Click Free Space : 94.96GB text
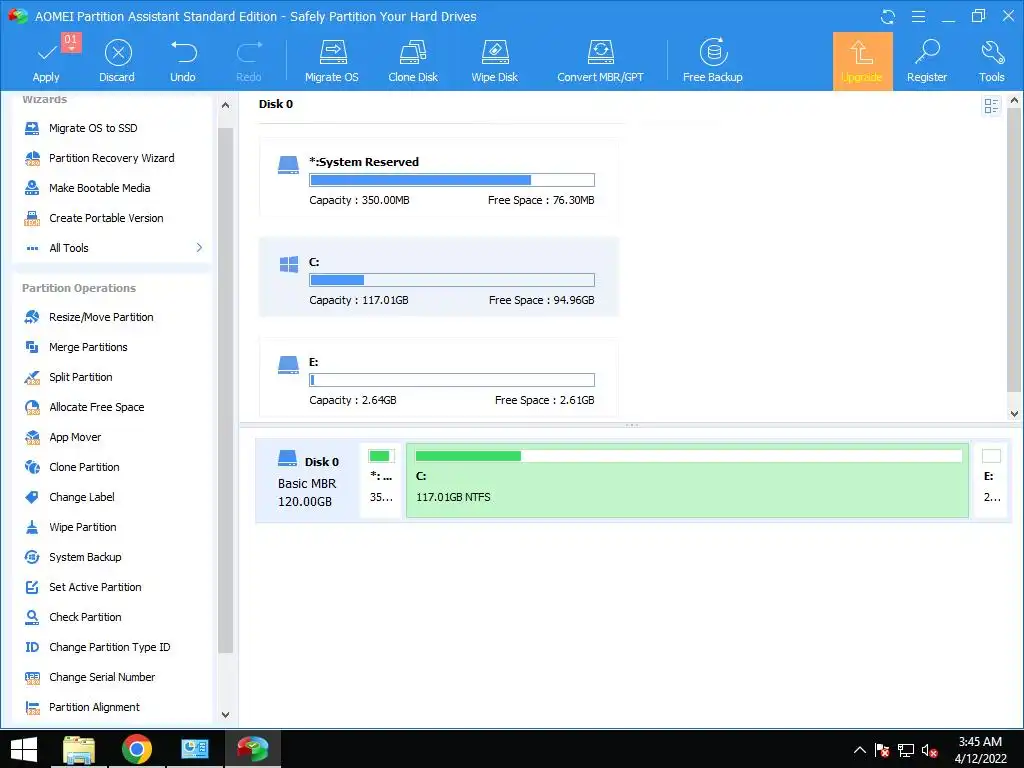The height and width of the screenshot is (768, 1024). pos(541,300)
